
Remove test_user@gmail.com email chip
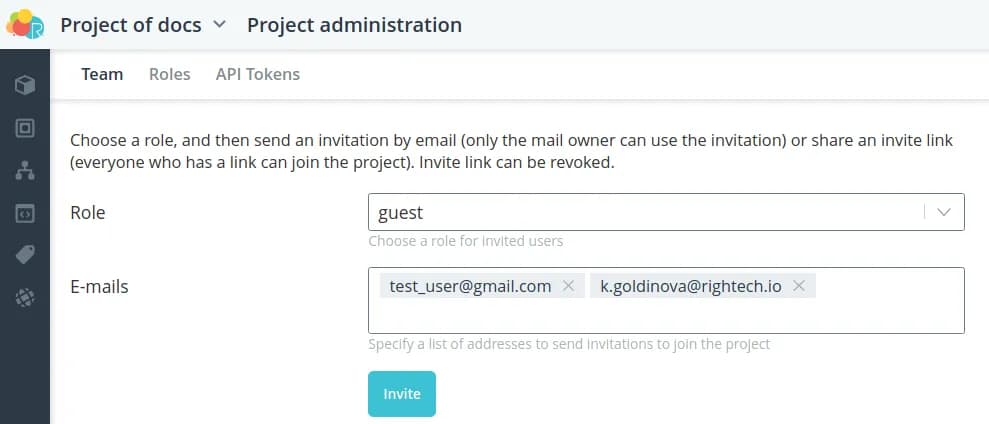(x=568, y=286)
